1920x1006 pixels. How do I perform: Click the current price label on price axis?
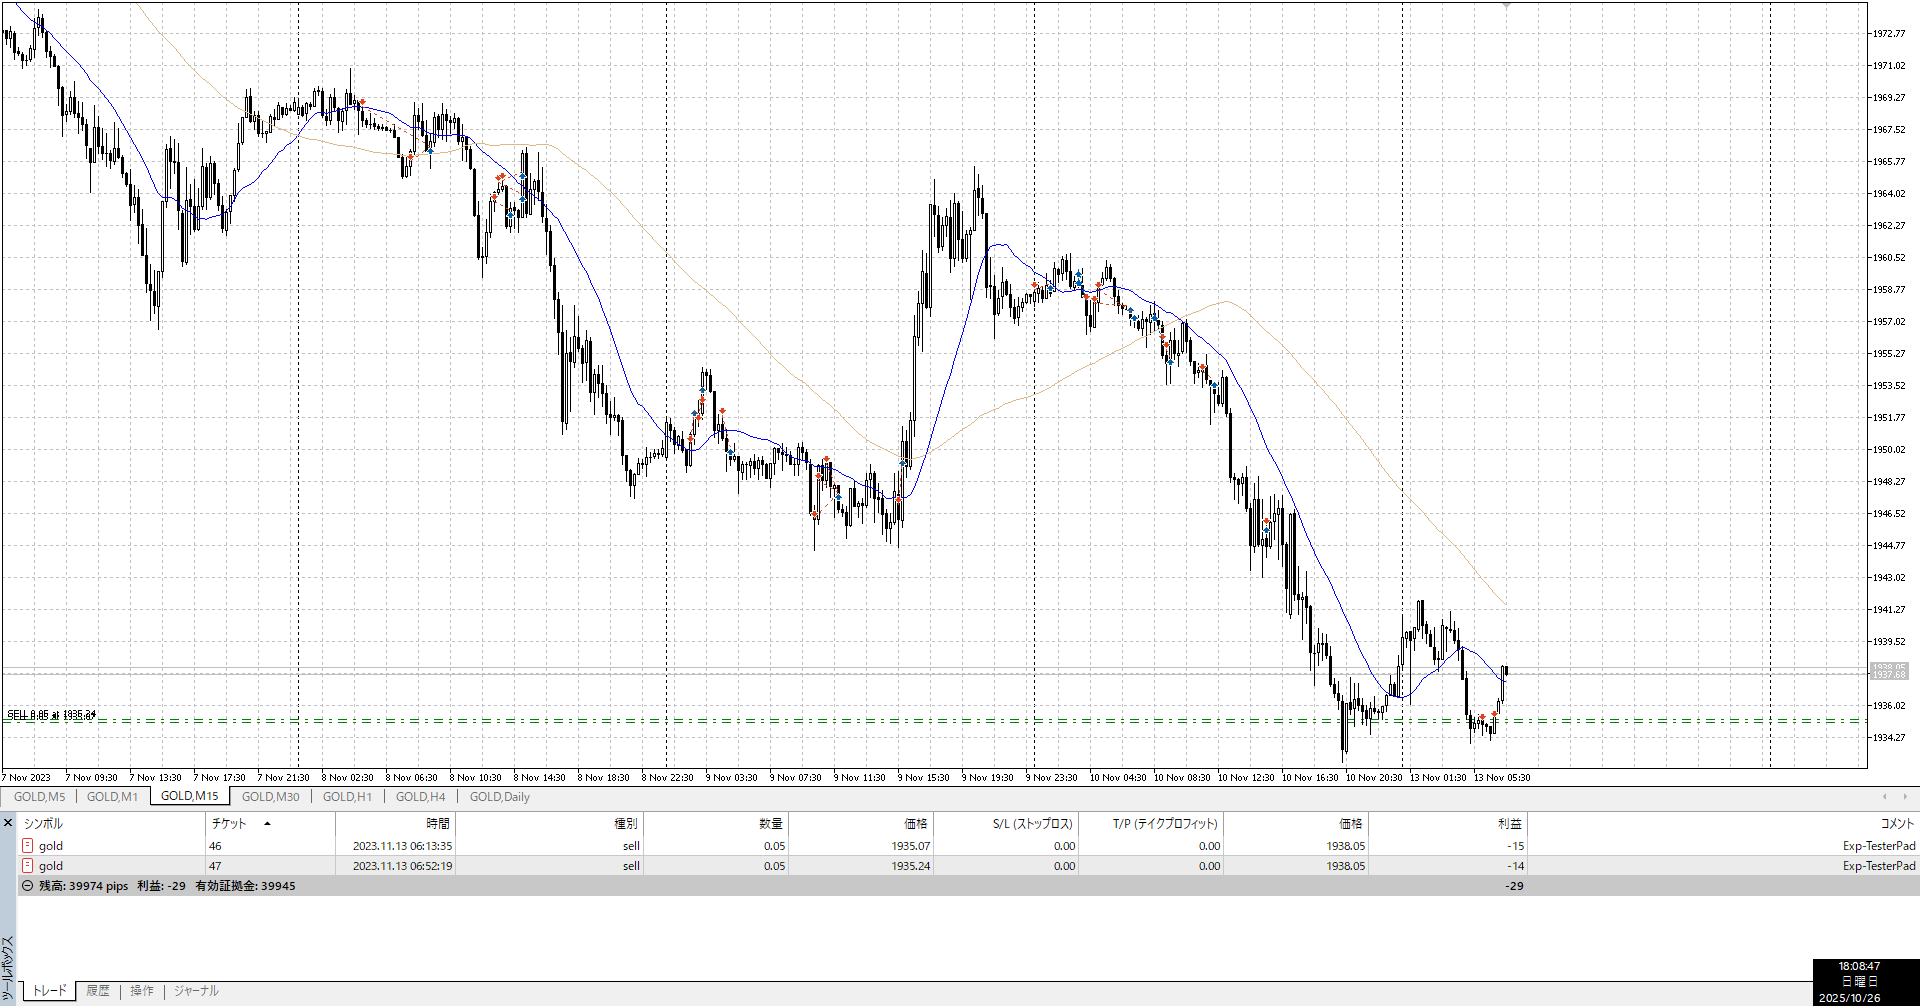point(1888,670)
